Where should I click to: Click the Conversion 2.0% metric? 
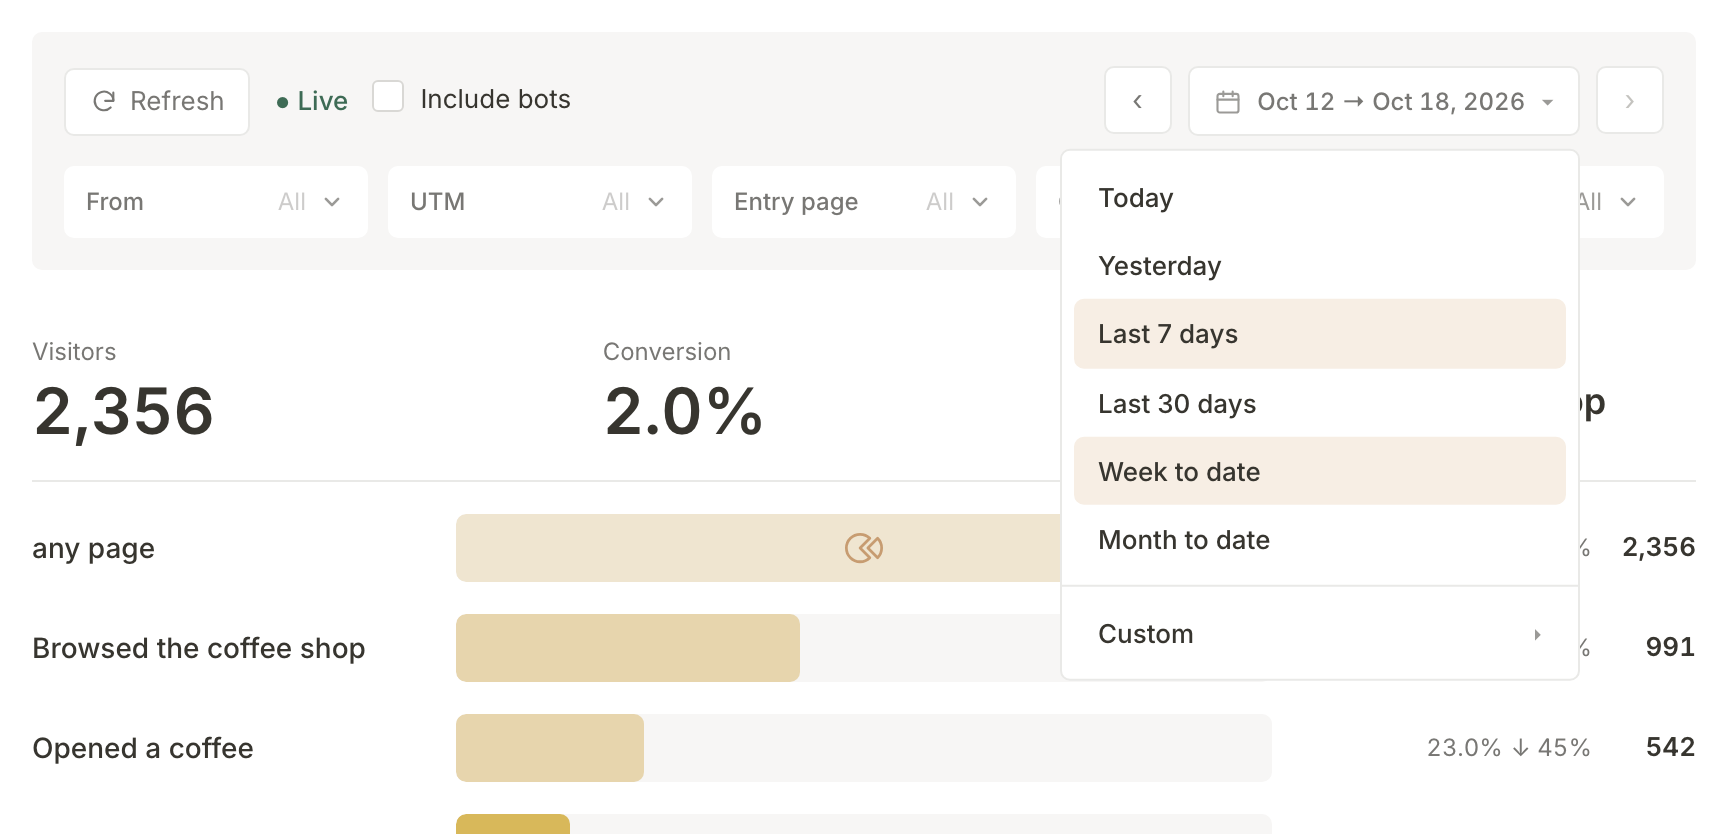[x=683, y=392]
